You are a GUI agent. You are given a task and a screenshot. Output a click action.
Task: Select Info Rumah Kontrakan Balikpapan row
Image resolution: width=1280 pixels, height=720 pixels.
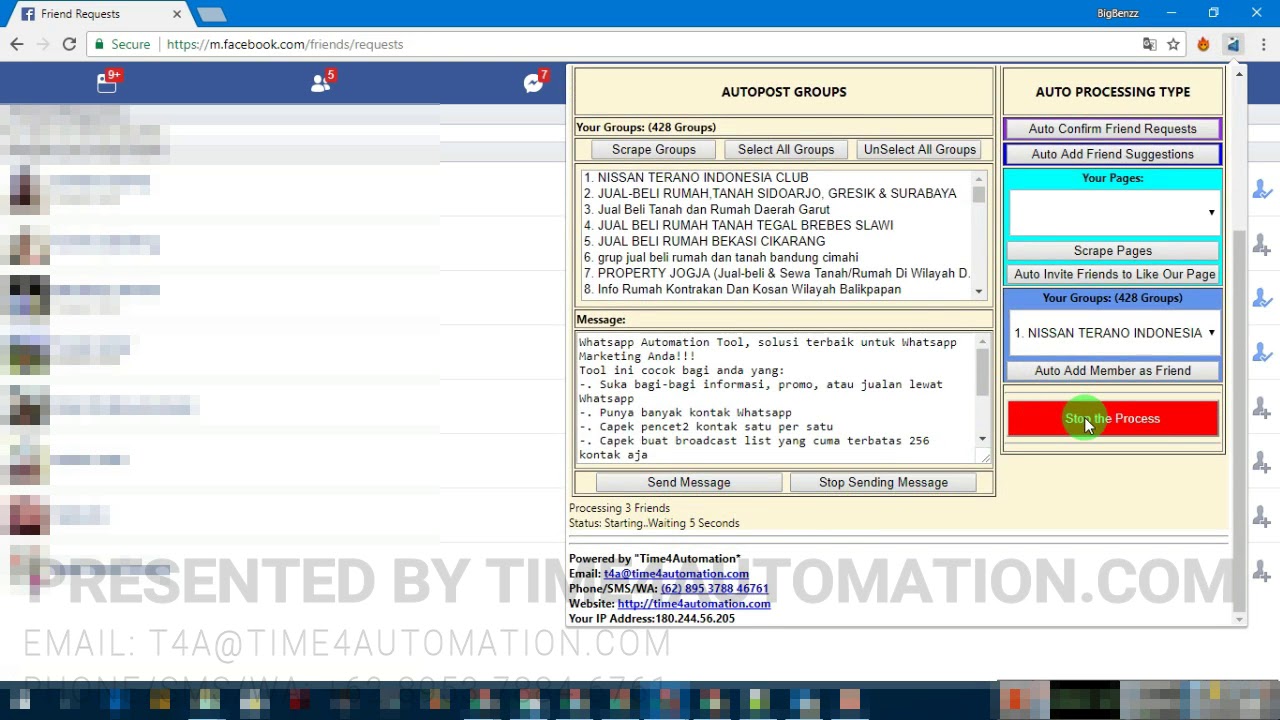[775, 289]
